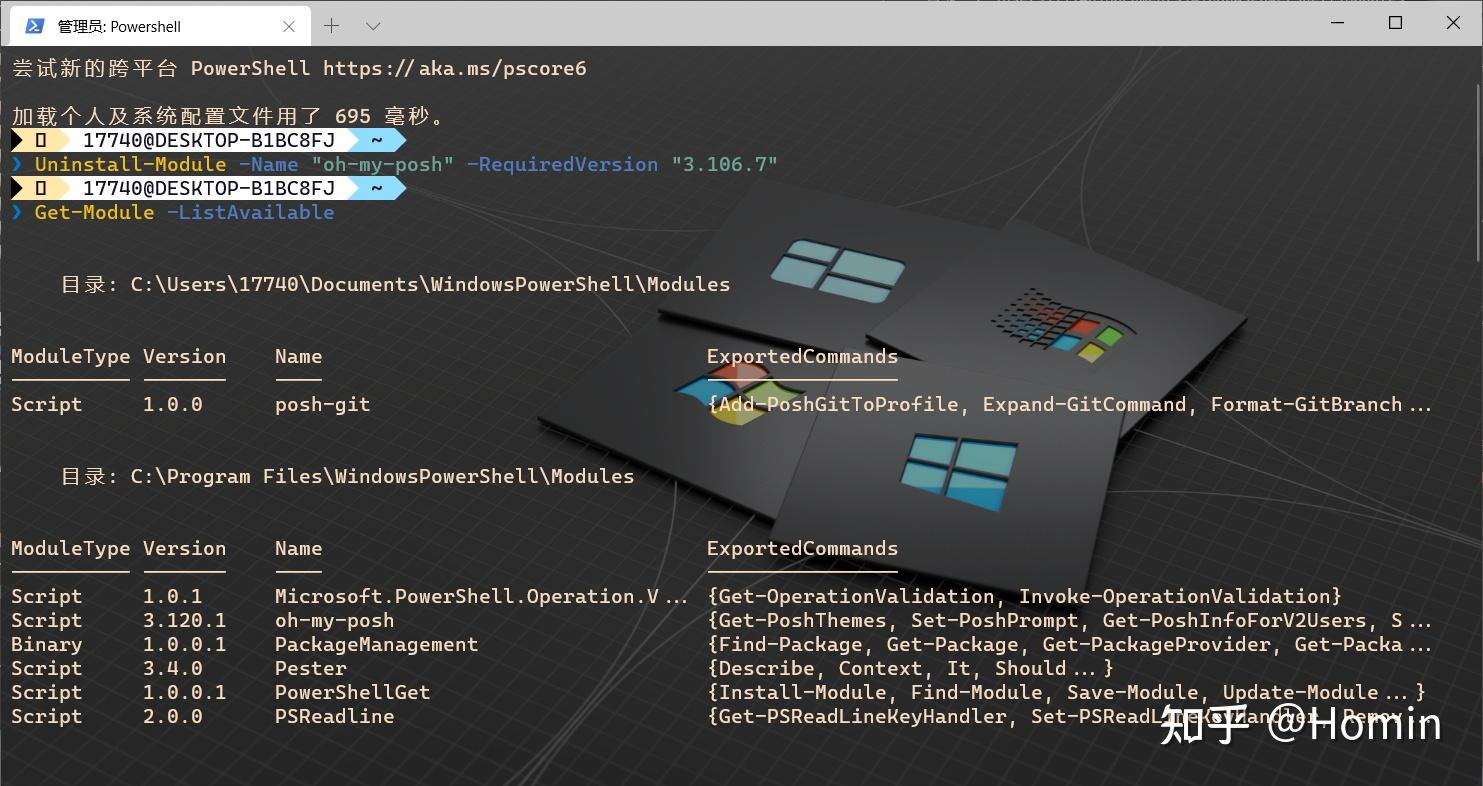Image resolution: width=1483 pixels, height=786 pixels.
Task: Open the link https://aka.ms/pscore6
Action: click(455, 68)
